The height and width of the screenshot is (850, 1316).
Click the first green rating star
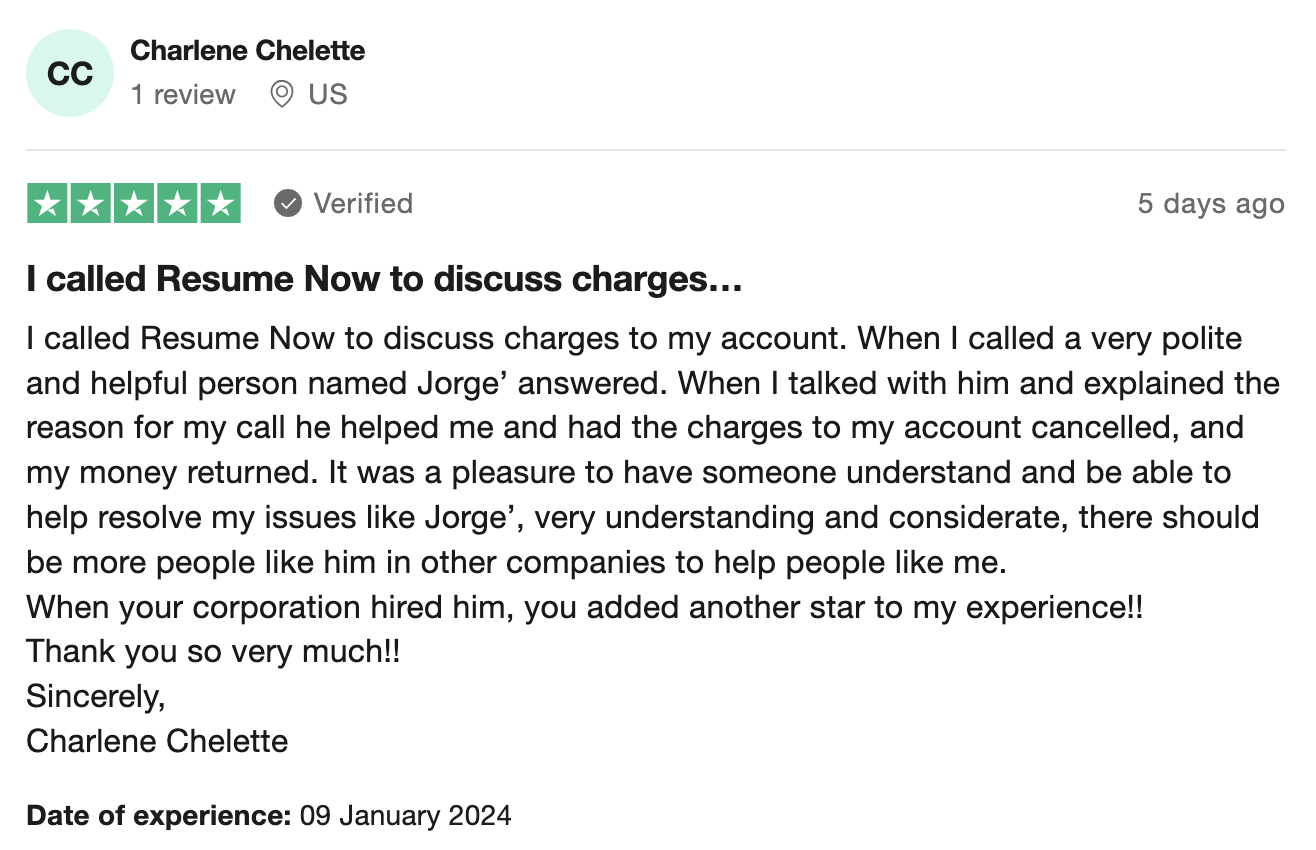tap(47, 204)
